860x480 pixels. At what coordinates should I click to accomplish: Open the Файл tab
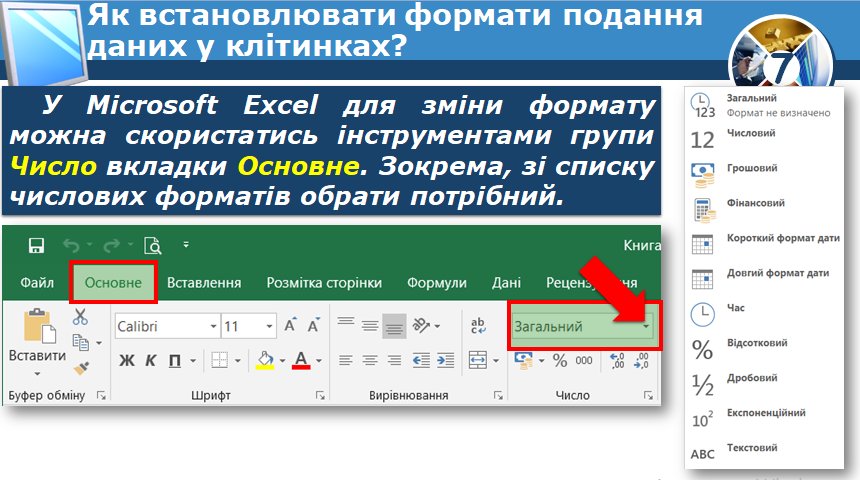click(37, 283)
